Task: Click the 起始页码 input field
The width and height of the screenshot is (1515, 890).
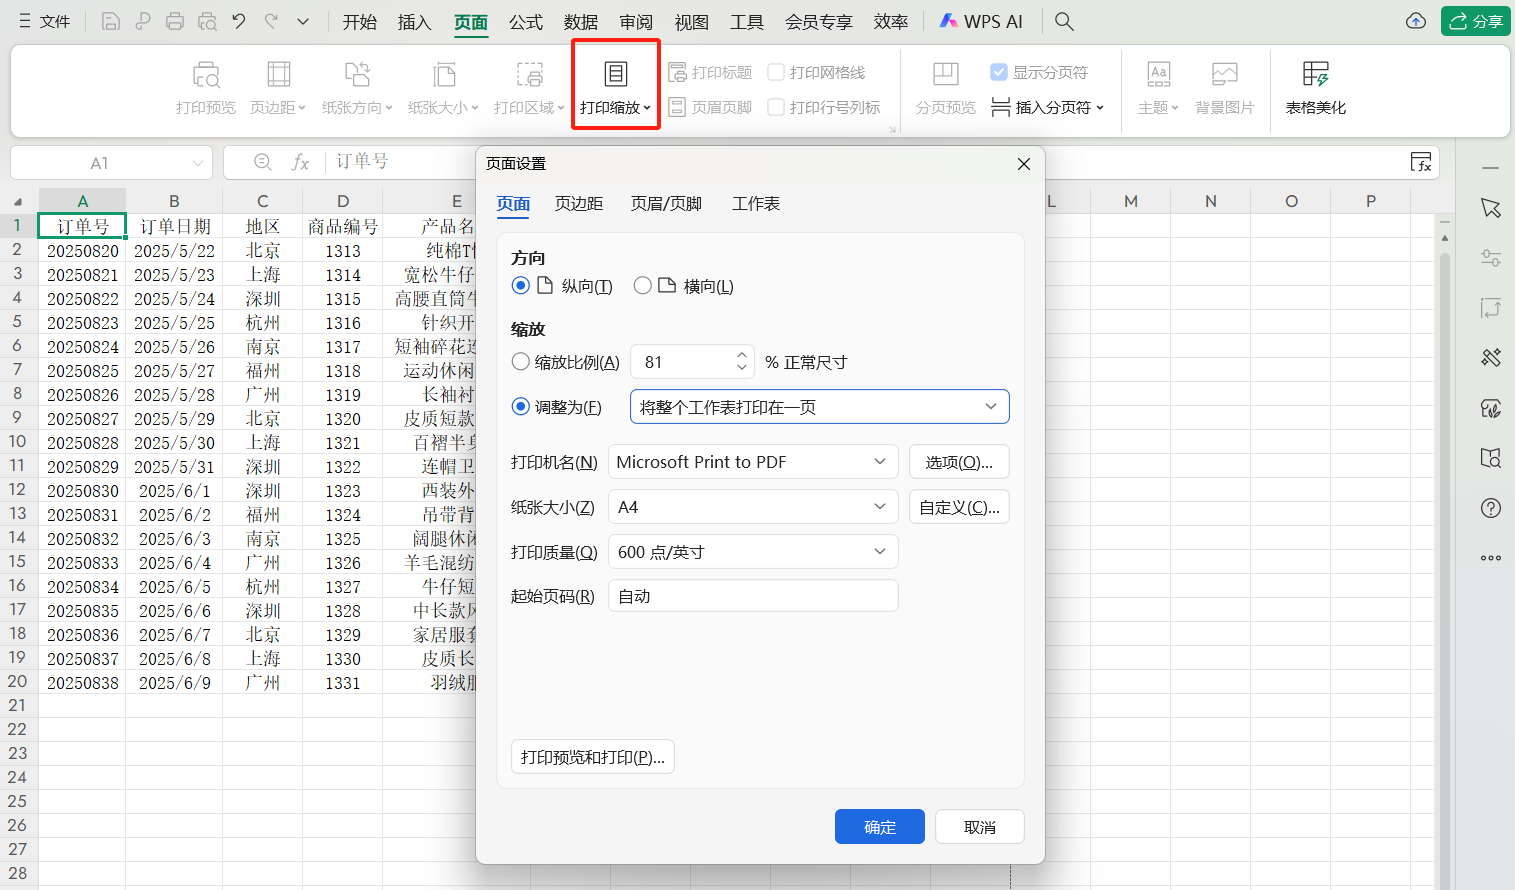Action: pyautogui.click(x=752, y=595)
